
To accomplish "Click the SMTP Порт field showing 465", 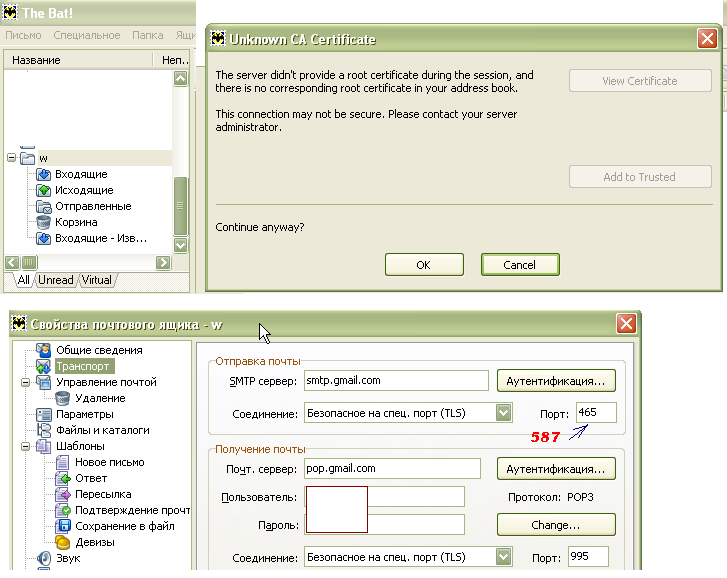I will pos(596,413).
